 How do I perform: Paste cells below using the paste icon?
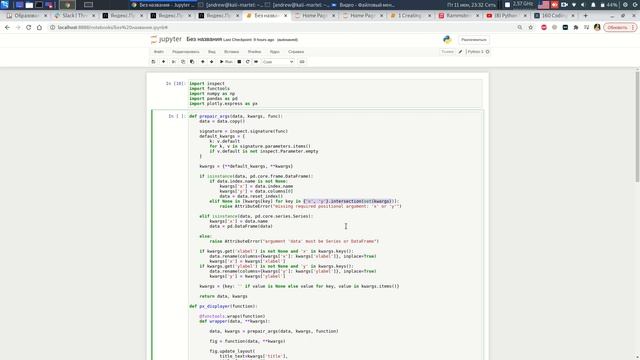[x=192, y=62]
